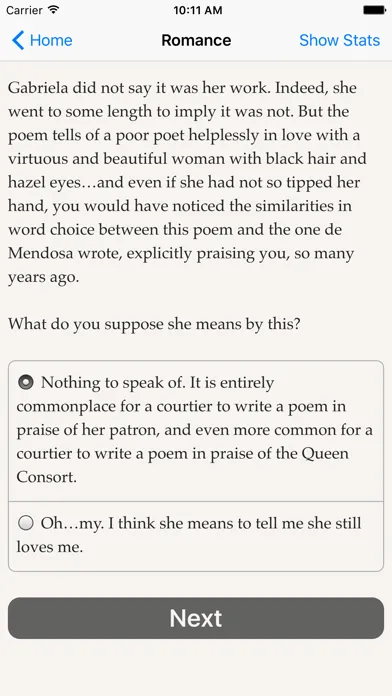Tap the Romance title in the header
The width and height of the screenshot is (392, 696).
pyautogui.click(x=196, y=40)
